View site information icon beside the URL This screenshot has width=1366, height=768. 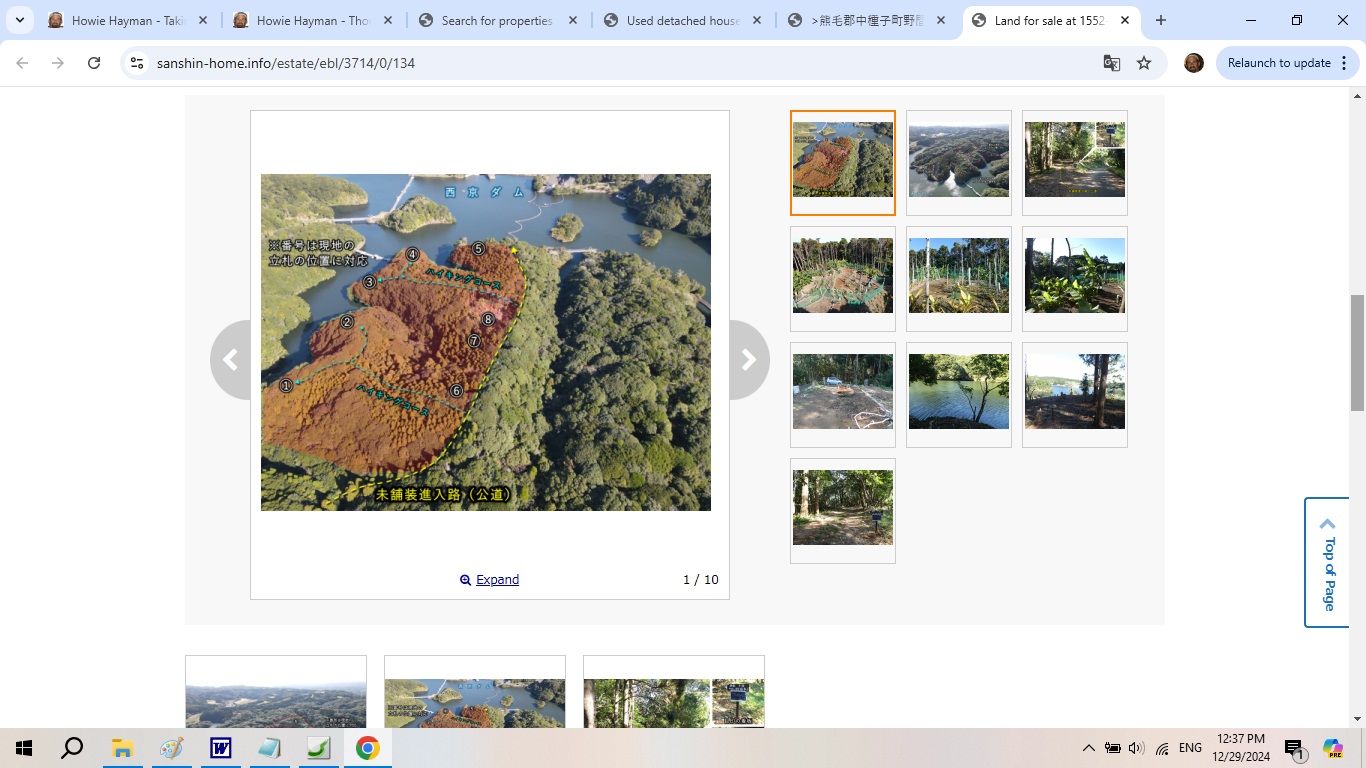coord(137,63)
